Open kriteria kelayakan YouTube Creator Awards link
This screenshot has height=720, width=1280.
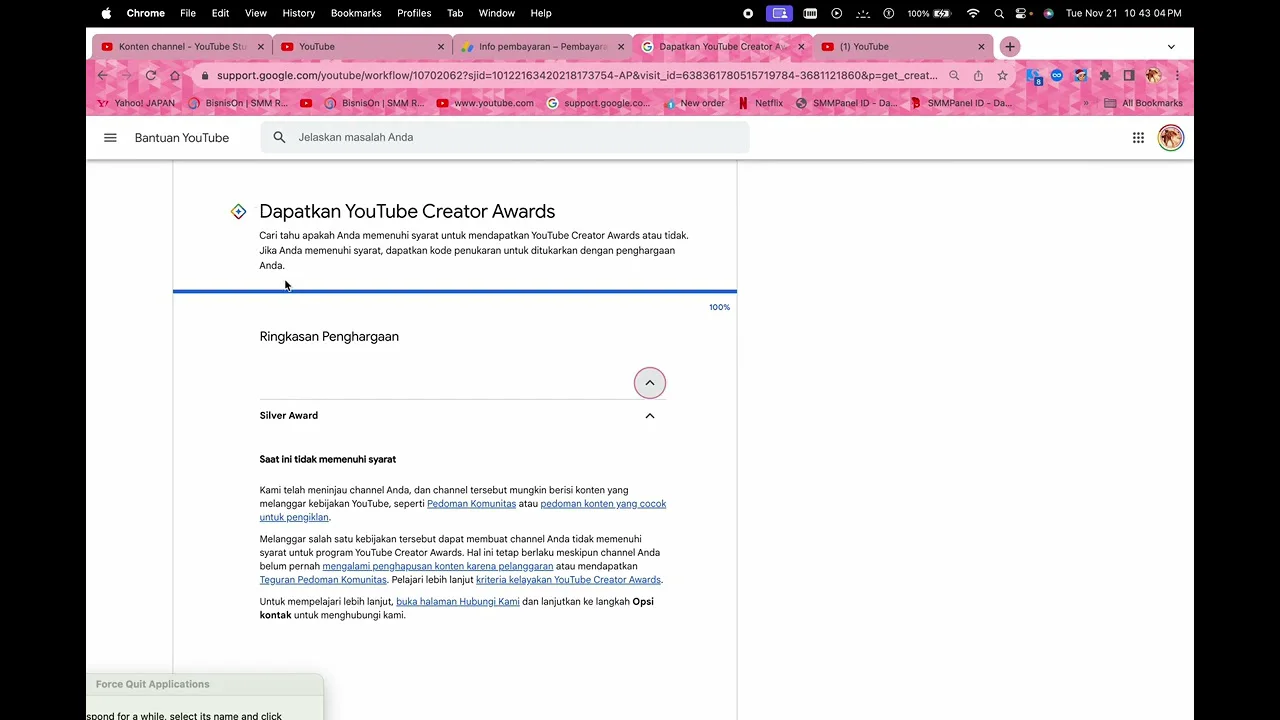point(568,580)
